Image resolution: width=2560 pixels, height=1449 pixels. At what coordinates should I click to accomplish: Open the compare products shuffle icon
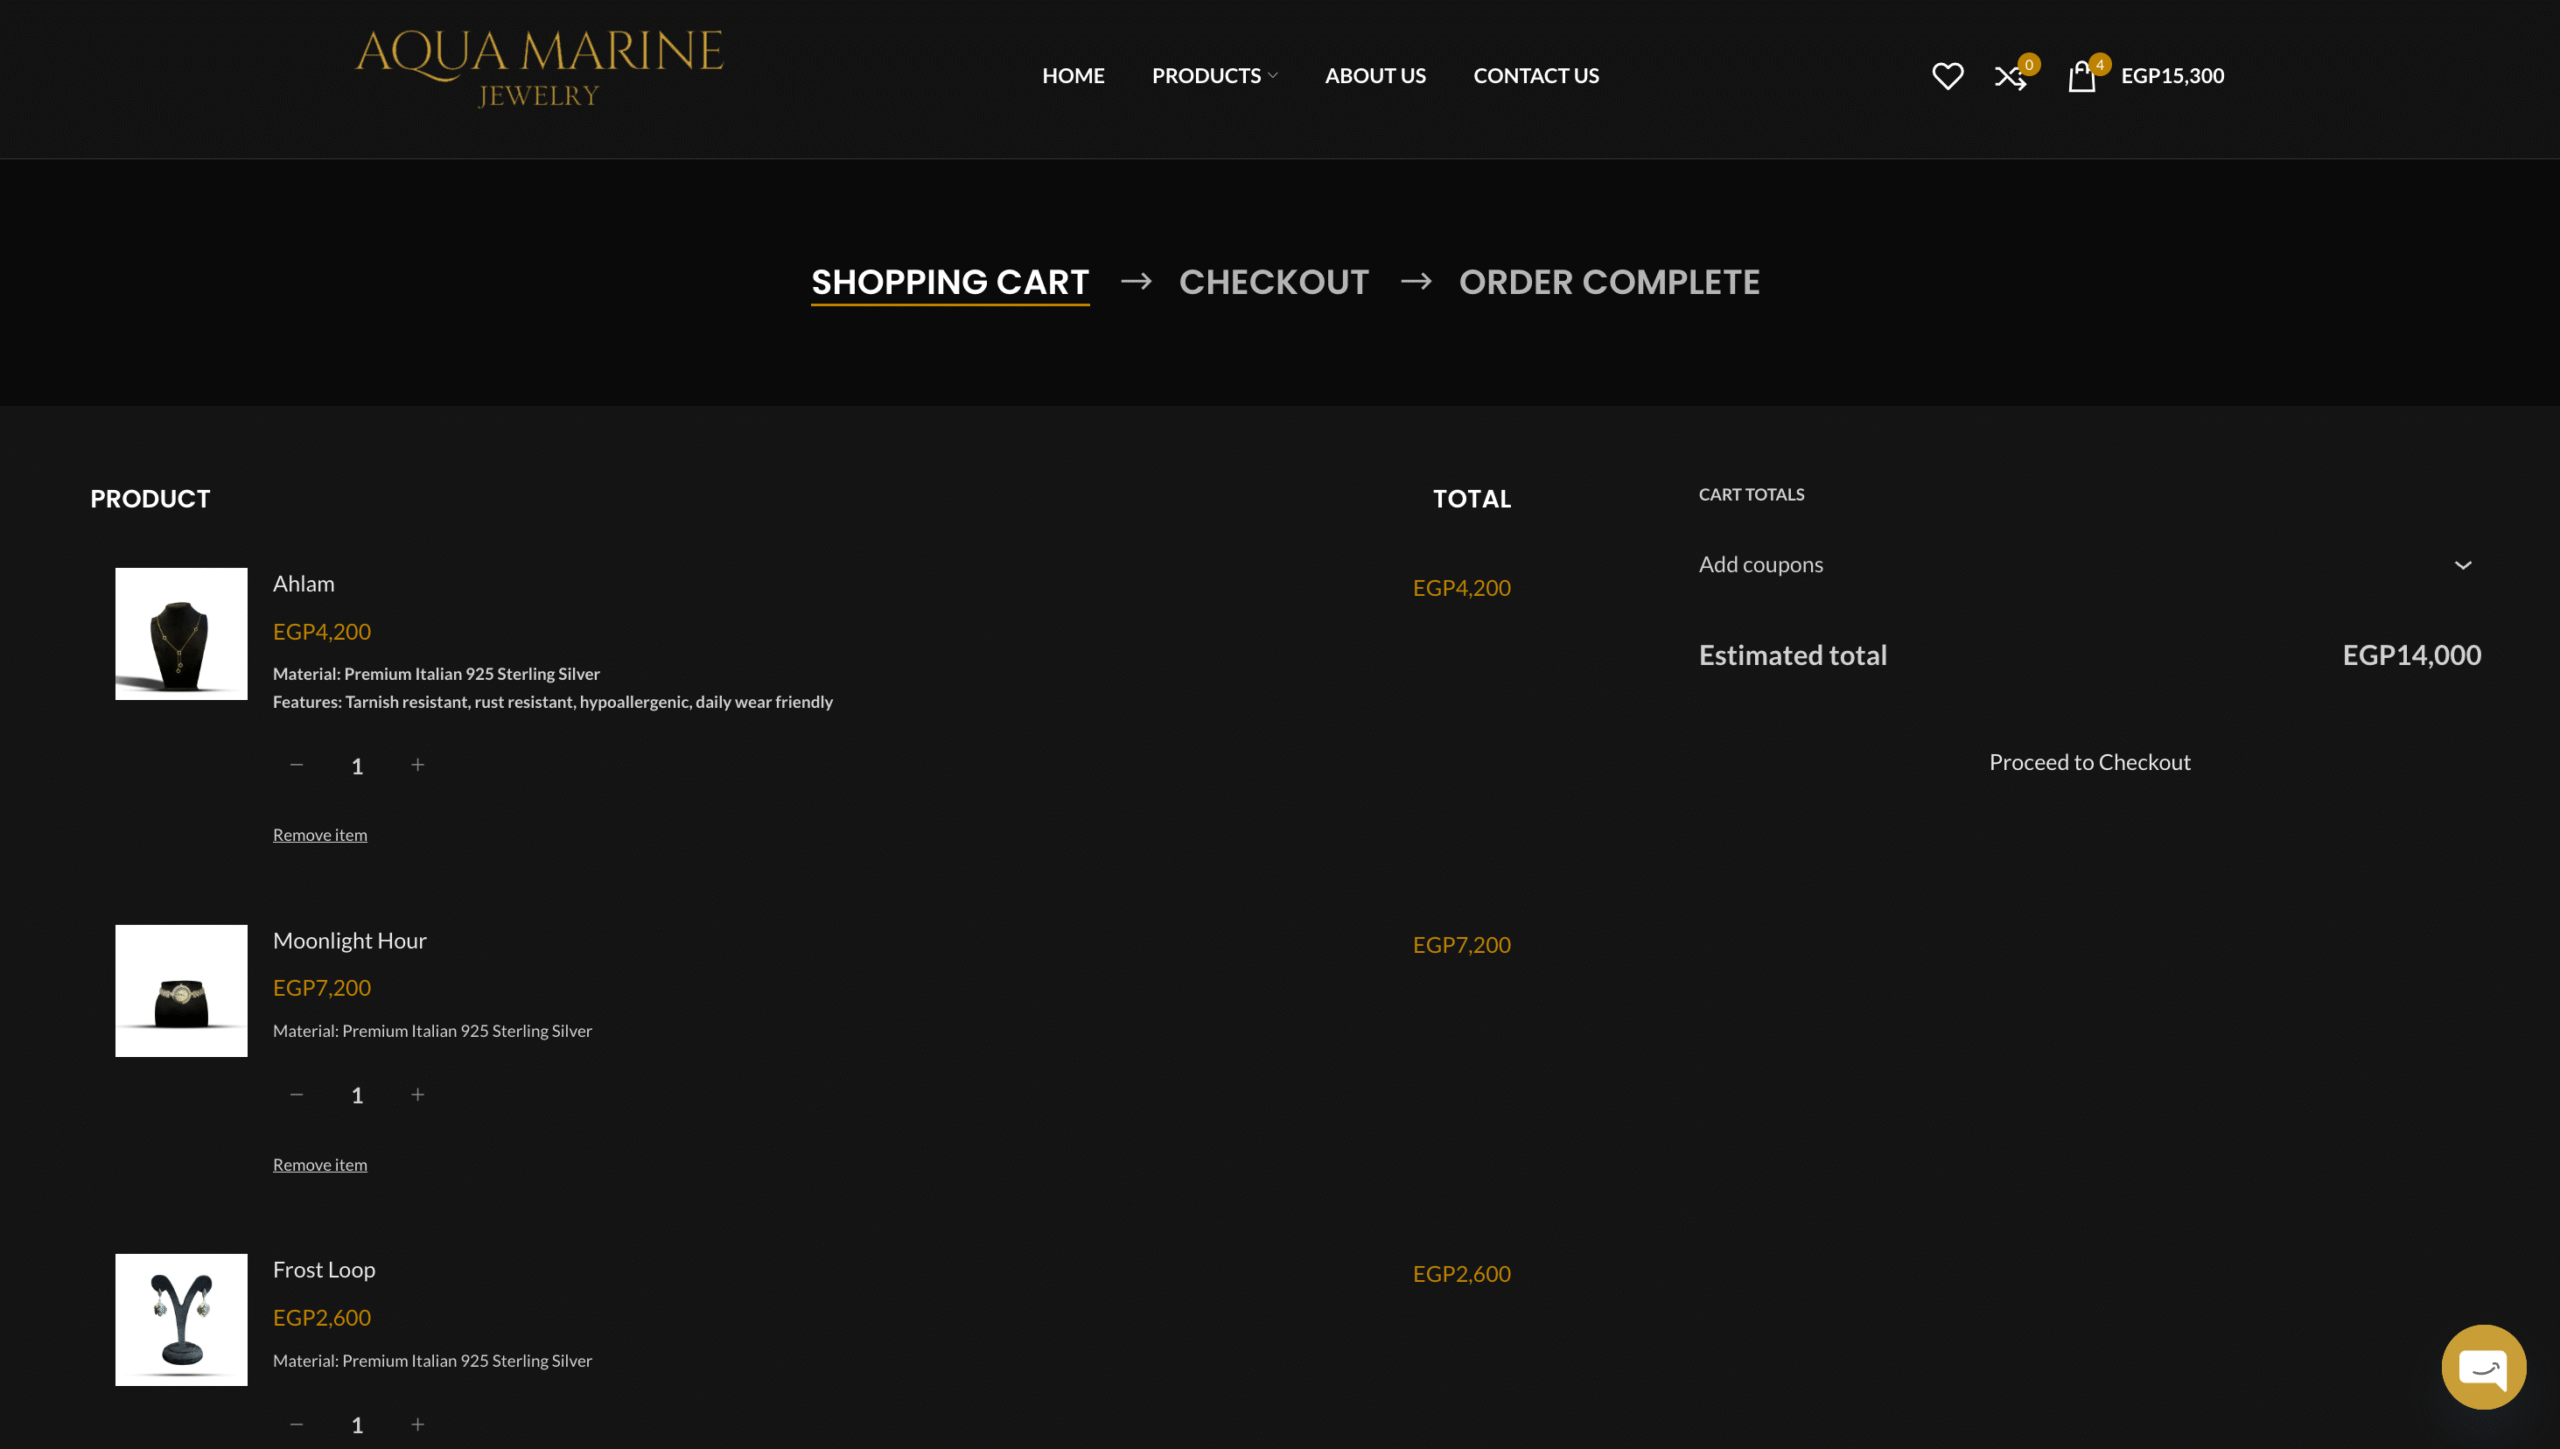2010,76
